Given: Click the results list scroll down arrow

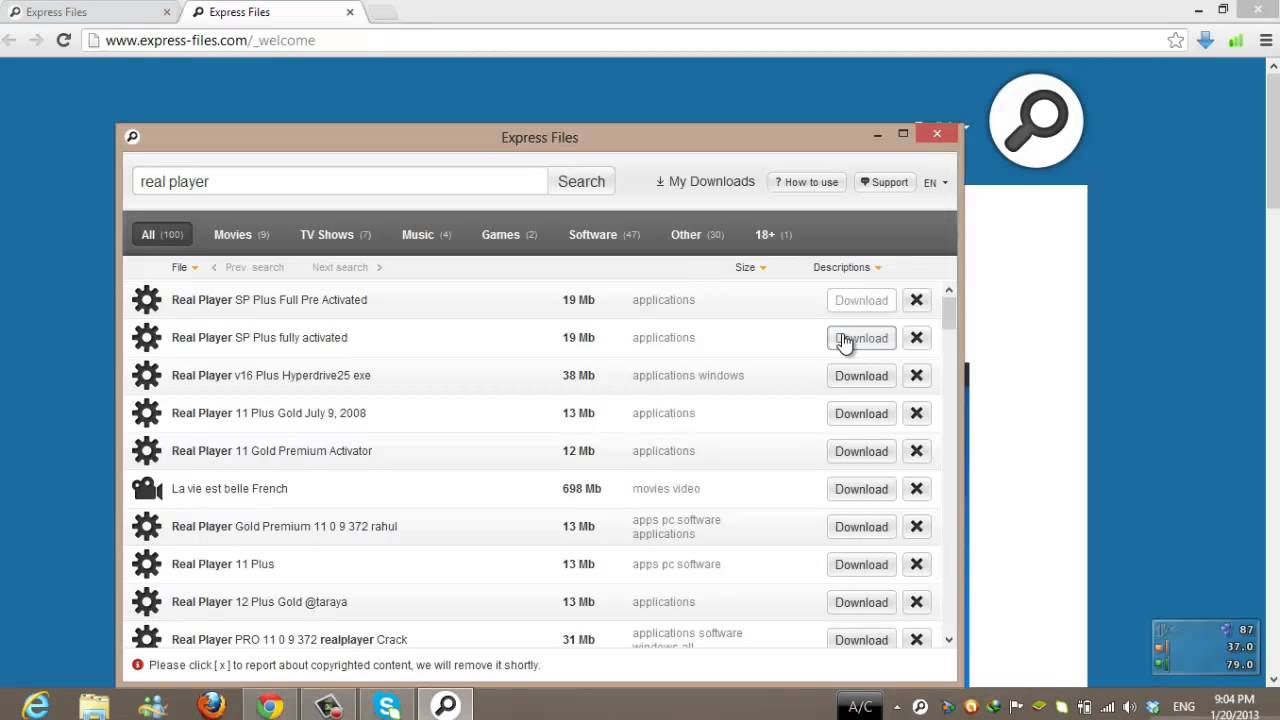Looking at the screenshot, I should click(948, 640).
